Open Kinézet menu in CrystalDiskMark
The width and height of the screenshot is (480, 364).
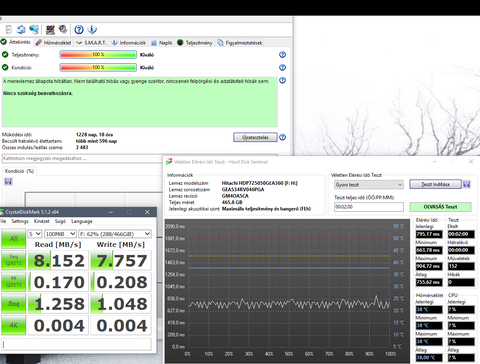(x=42, y=221)
